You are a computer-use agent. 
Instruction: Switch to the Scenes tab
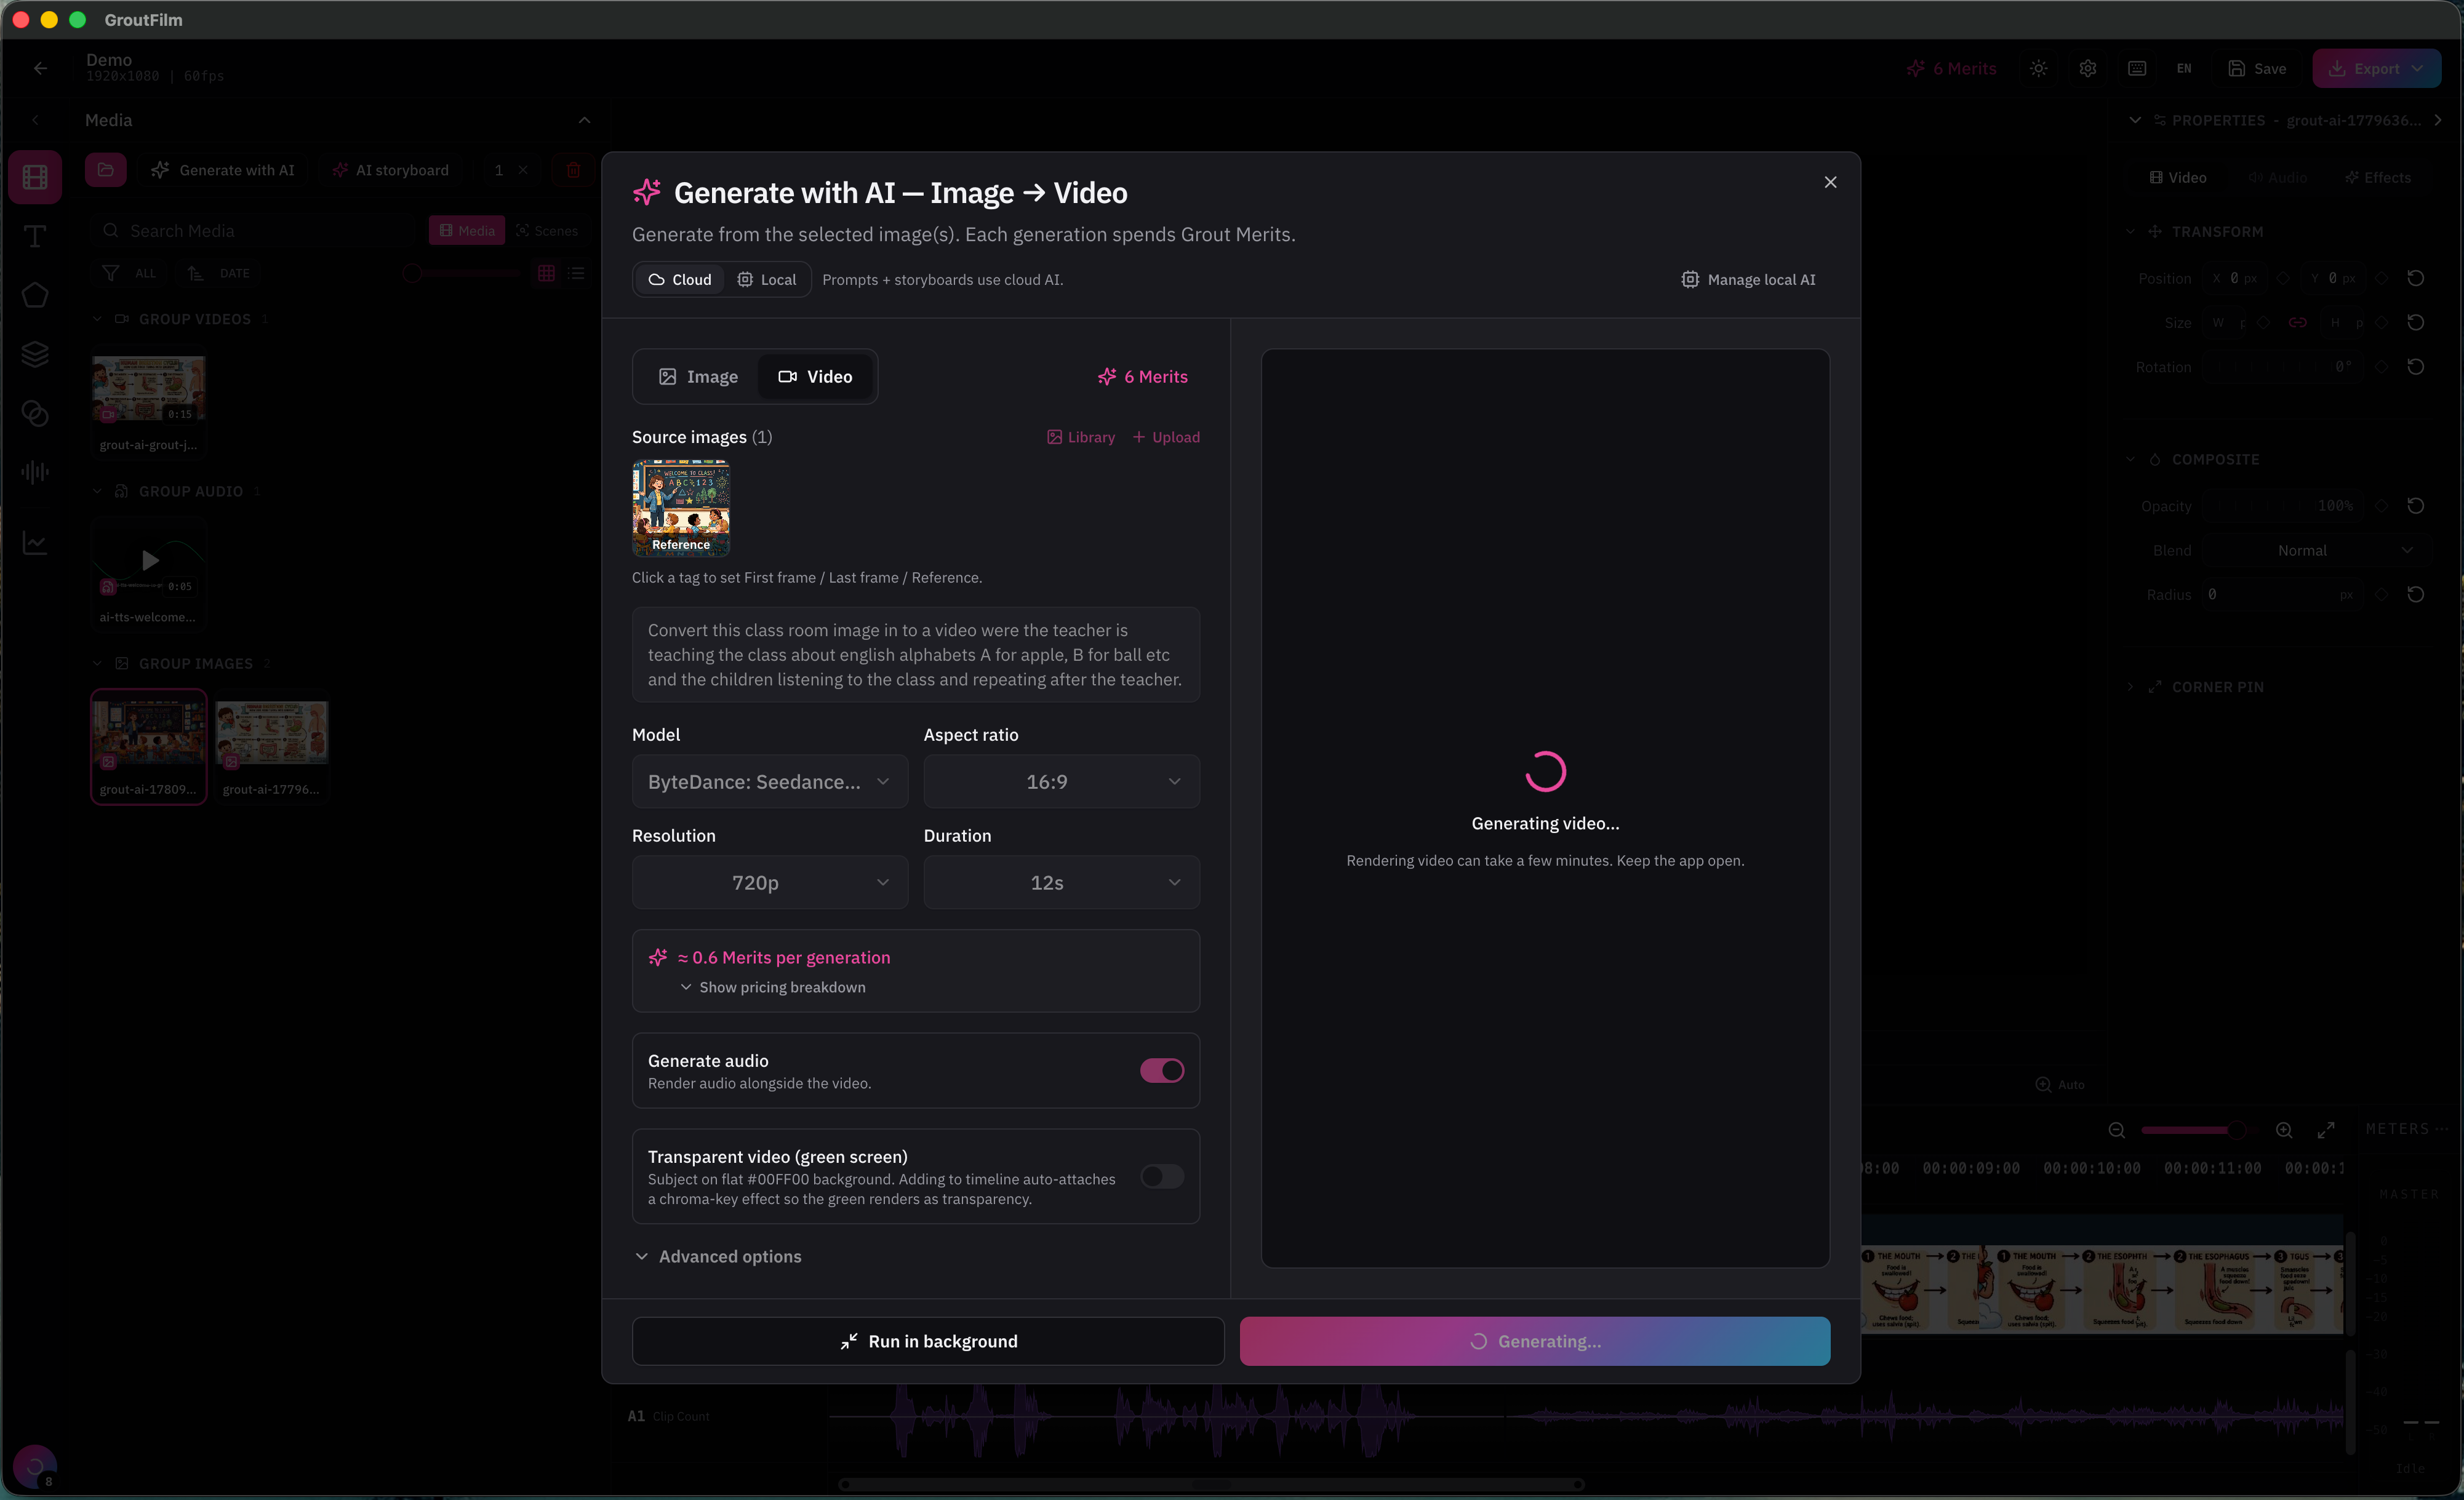[547, 231]
